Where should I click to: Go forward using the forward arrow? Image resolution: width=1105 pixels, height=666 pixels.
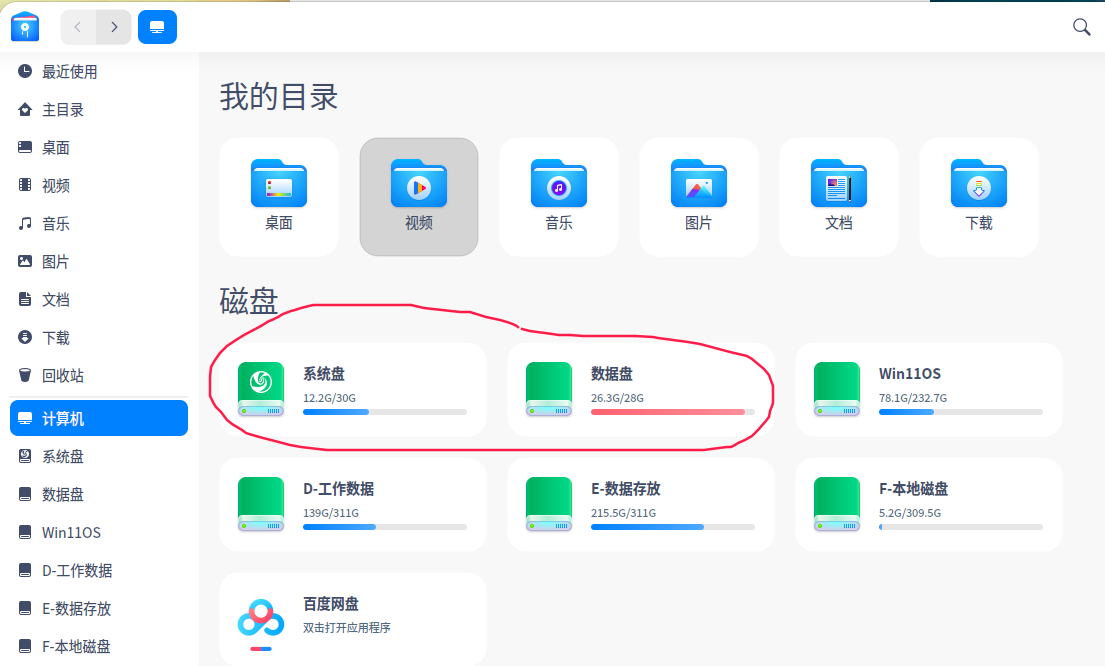click(114, 27)
